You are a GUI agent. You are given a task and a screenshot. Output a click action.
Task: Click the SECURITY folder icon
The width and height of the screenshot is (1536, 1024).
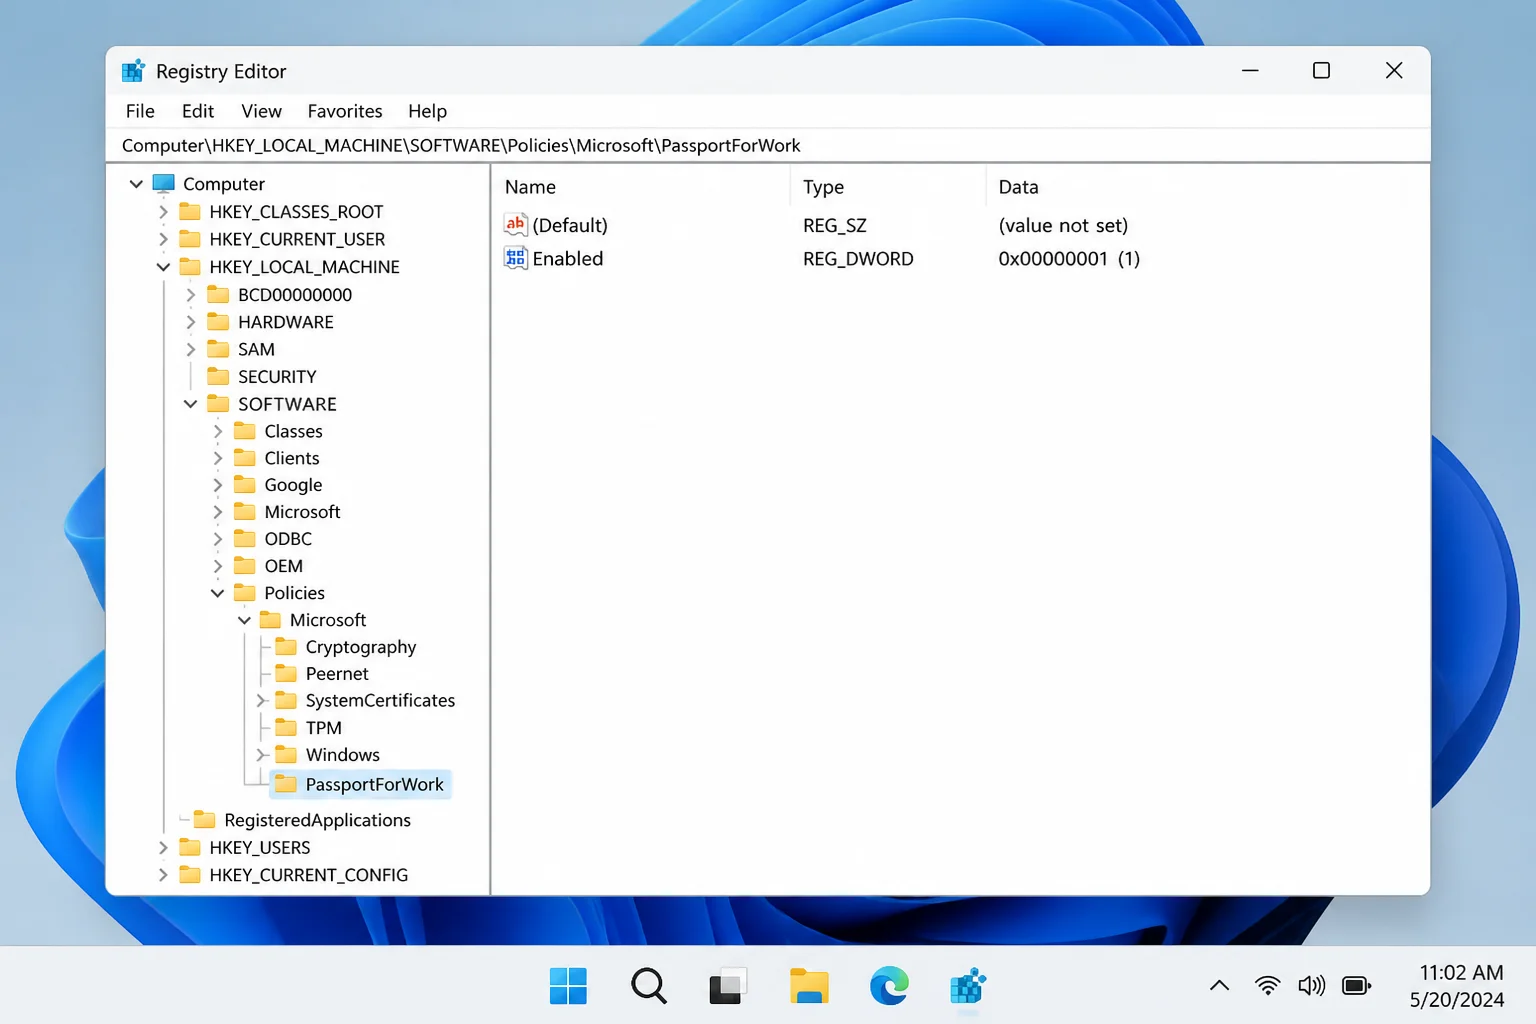pyautogui.click(x=218, y=376)
